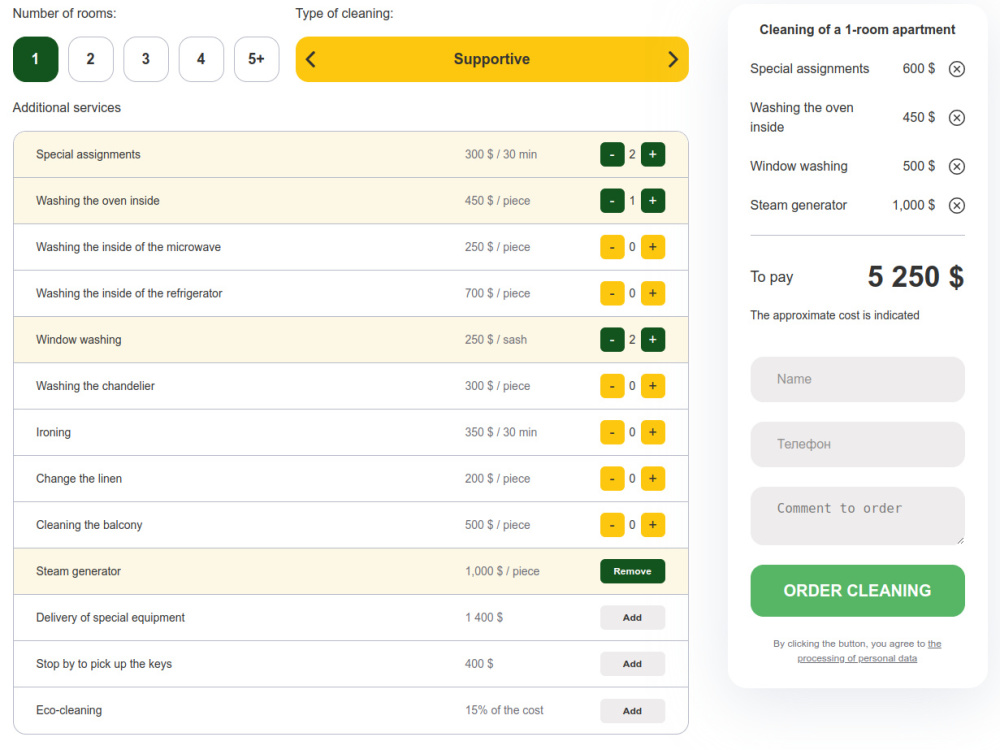Select 5+ rooms option

tap(256, 59)
